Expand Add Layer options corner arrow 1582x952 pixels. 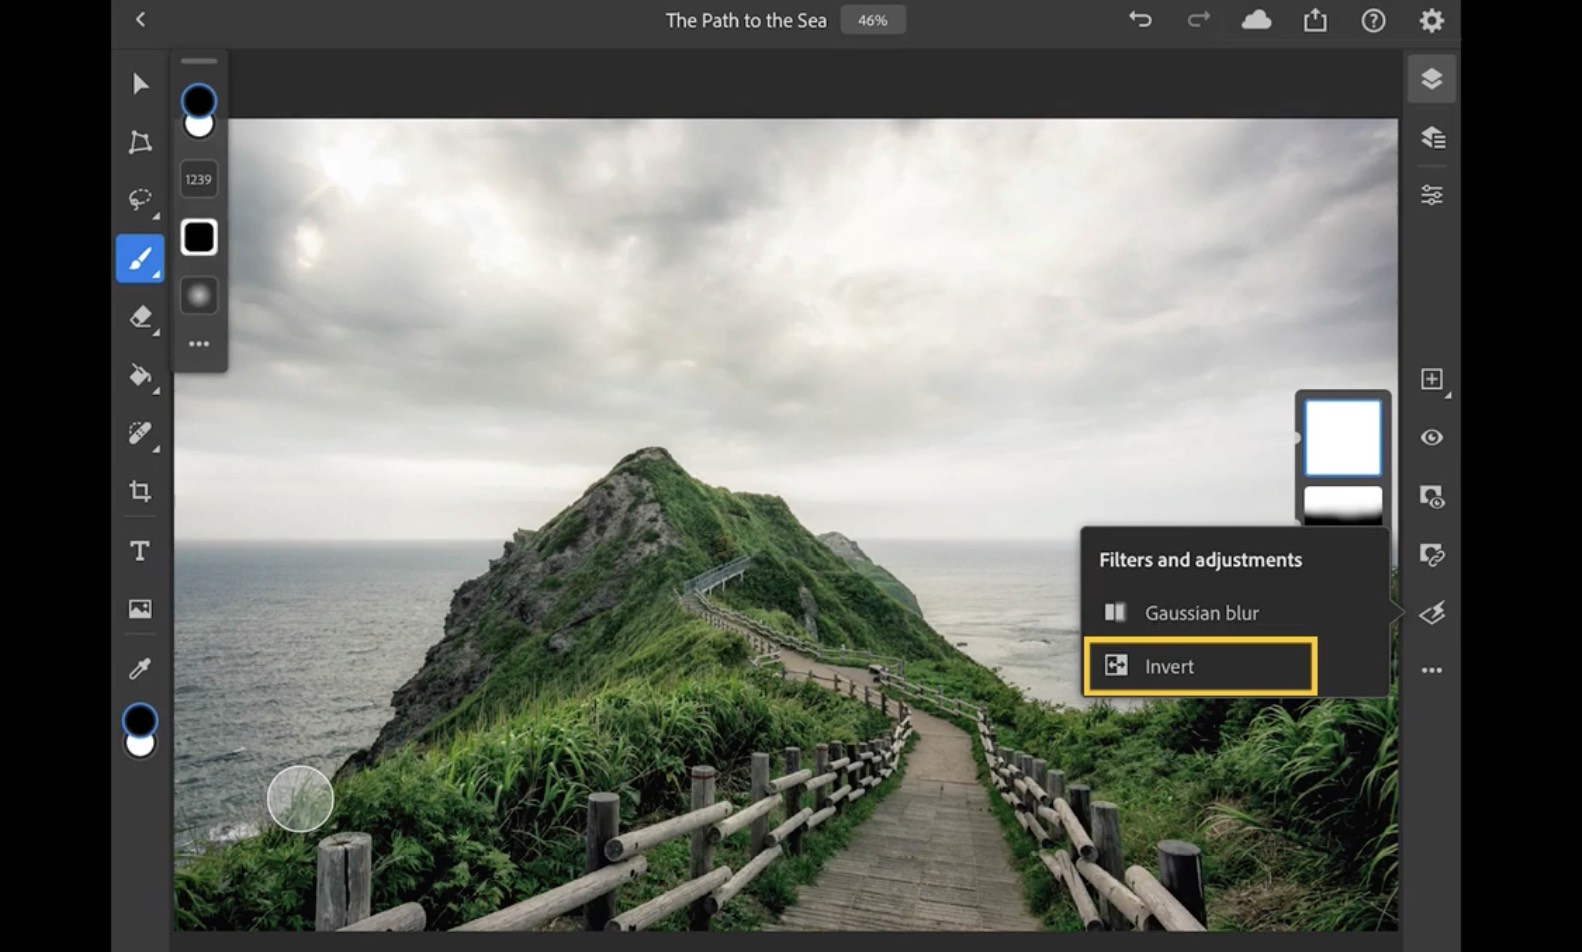click(1448, 396)
